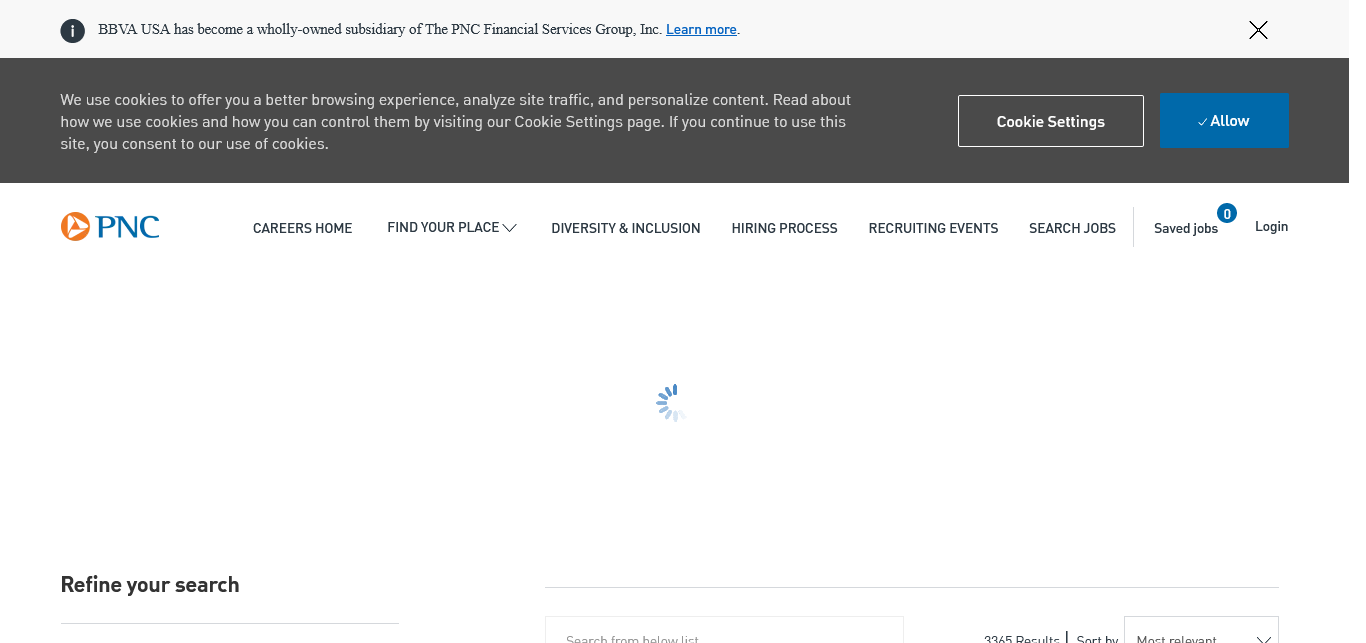Click the Refine your search heading
Screen dimensions: 1366x643
click(x=150, y=585)
